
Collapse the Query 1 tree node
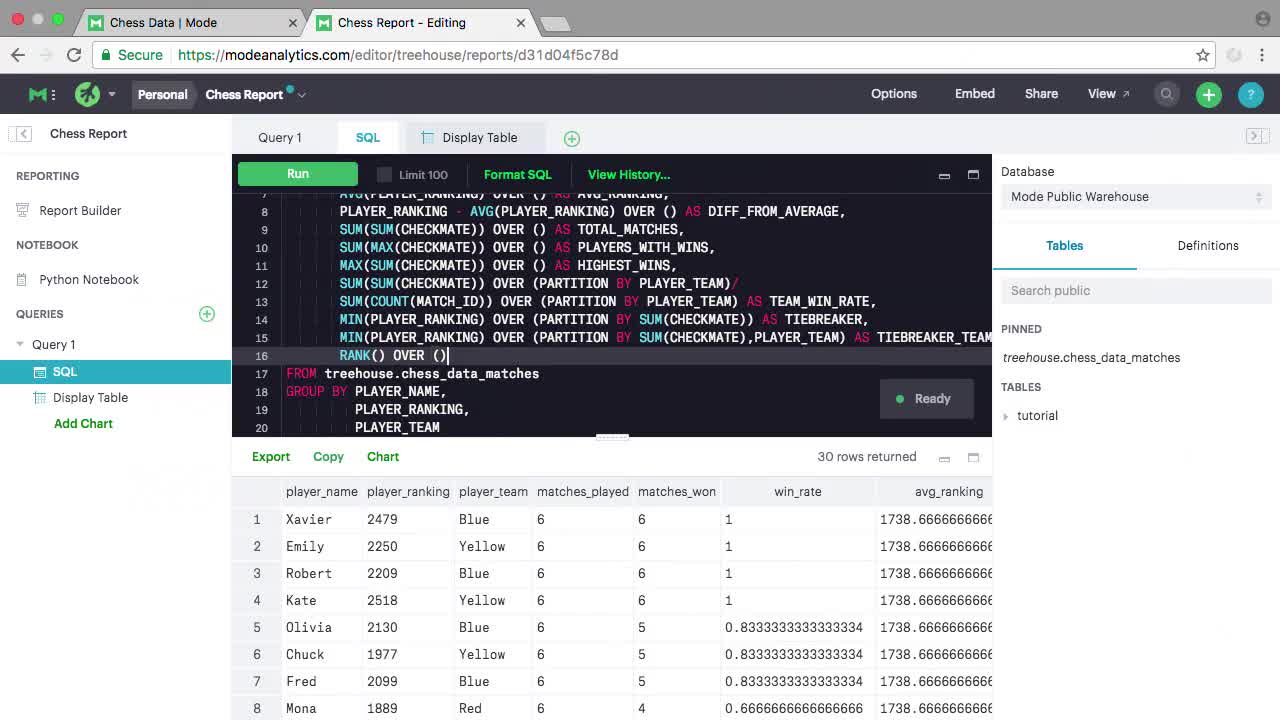click(x=20, y=345)
